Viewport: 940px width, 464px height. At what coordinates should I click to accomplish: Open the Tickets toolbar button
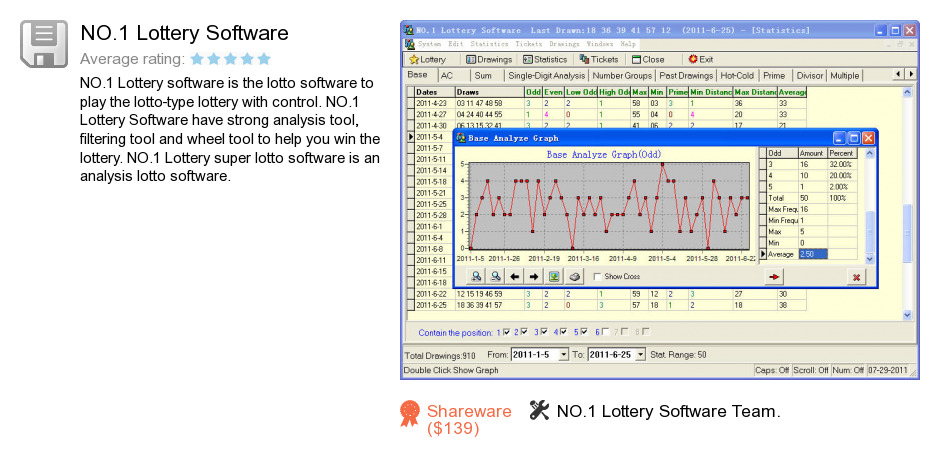[599, 59]
